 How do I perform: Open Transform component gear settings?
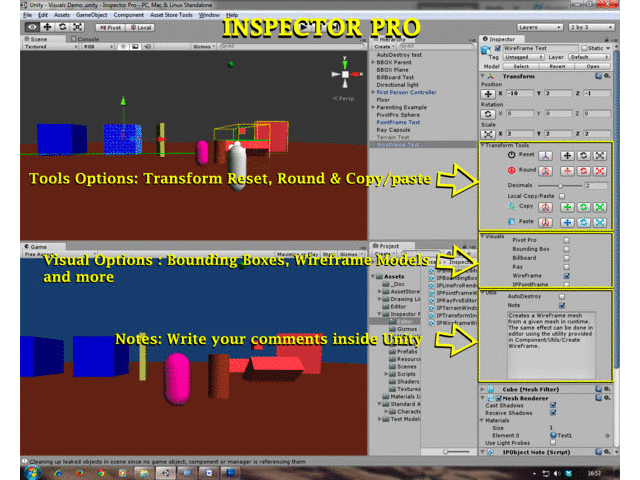tap(607, 76)
